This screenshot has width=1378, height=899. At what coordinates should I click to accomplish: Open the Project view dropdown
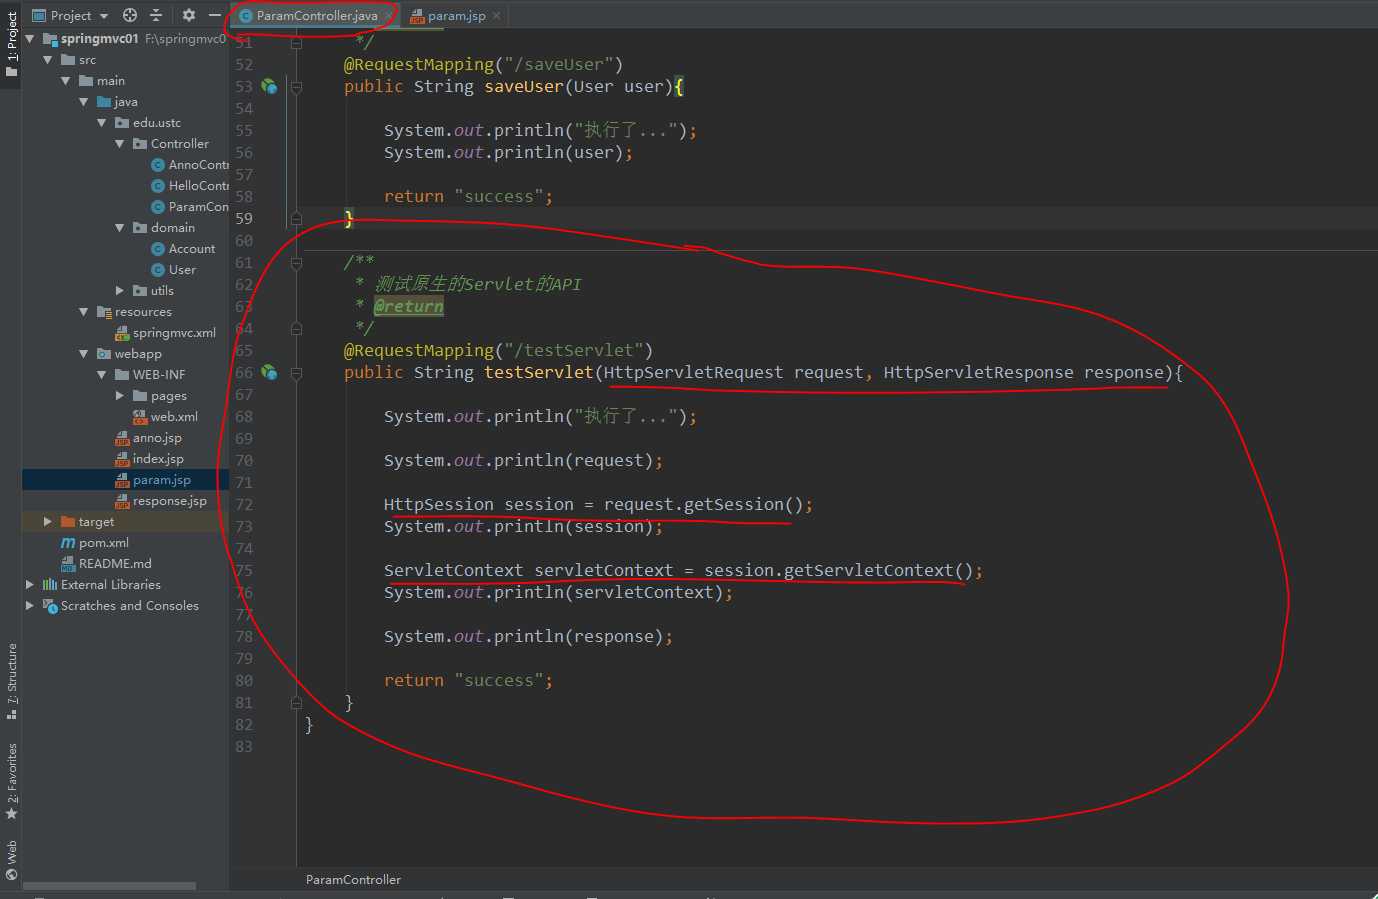pyautogui.click(x=70, y=15)
